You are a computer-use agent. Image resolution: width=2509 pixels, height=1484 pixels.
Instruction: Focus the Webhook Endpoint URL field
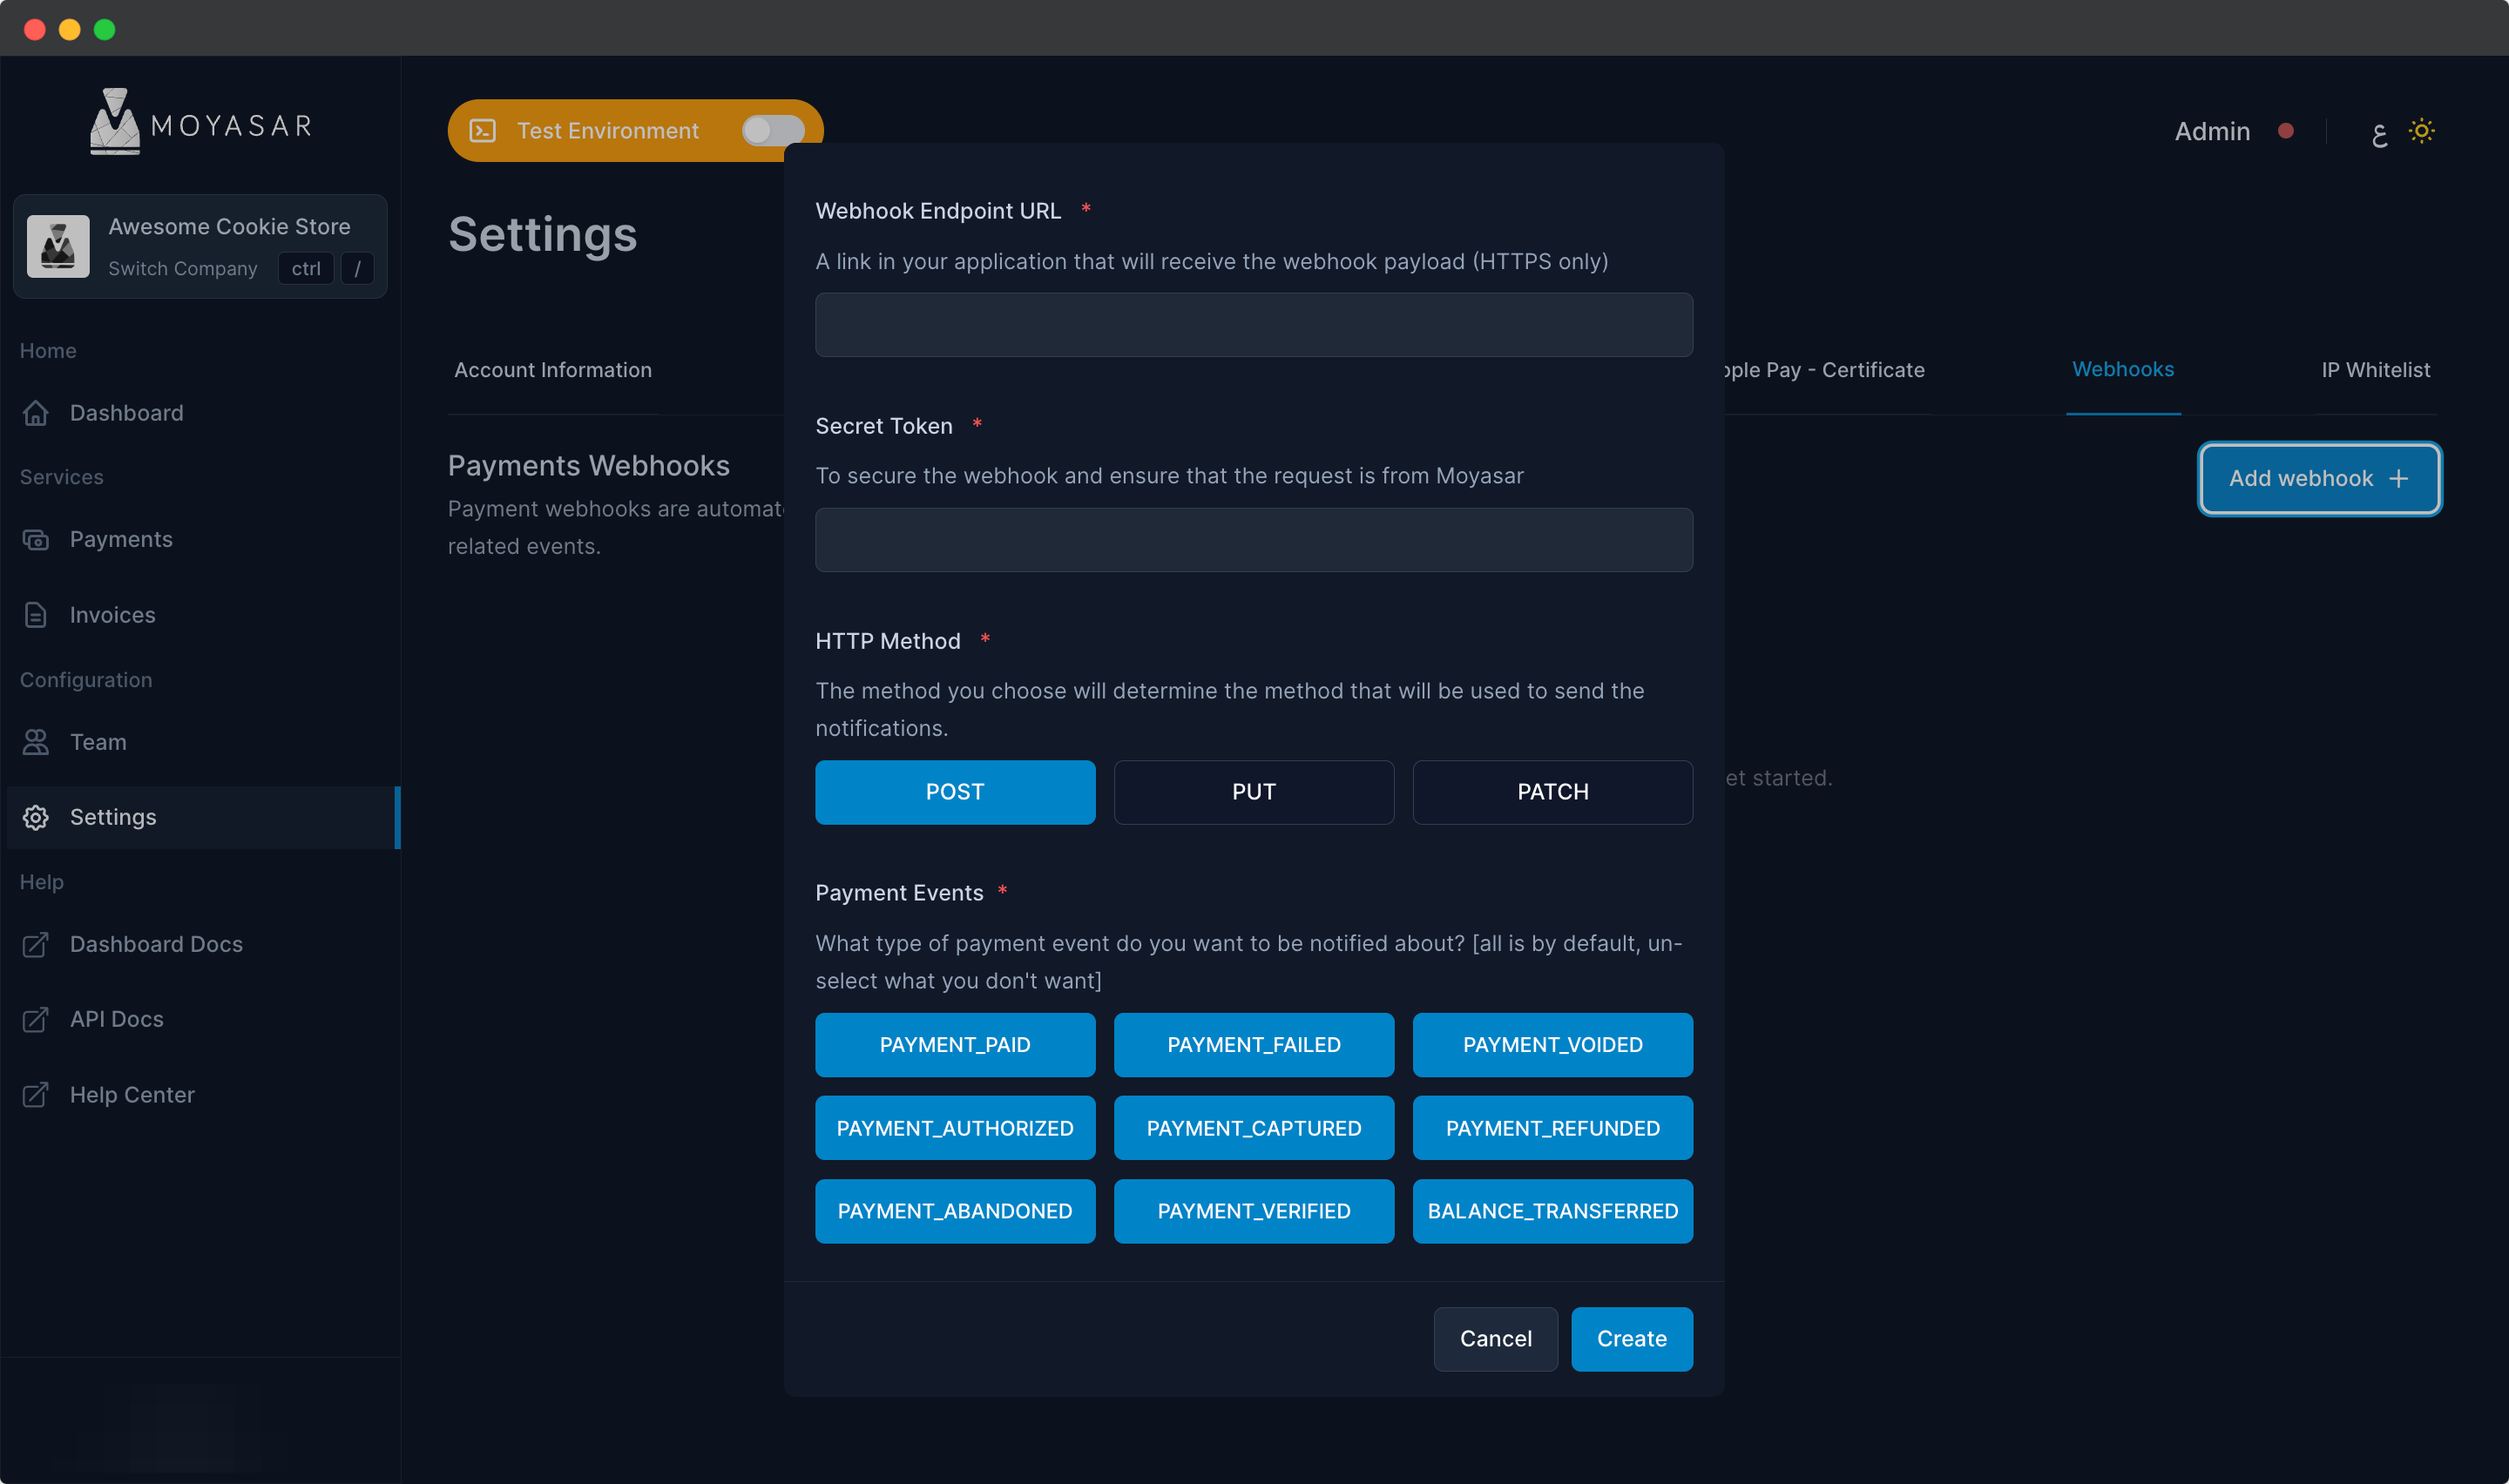(x=1253, y=325)
